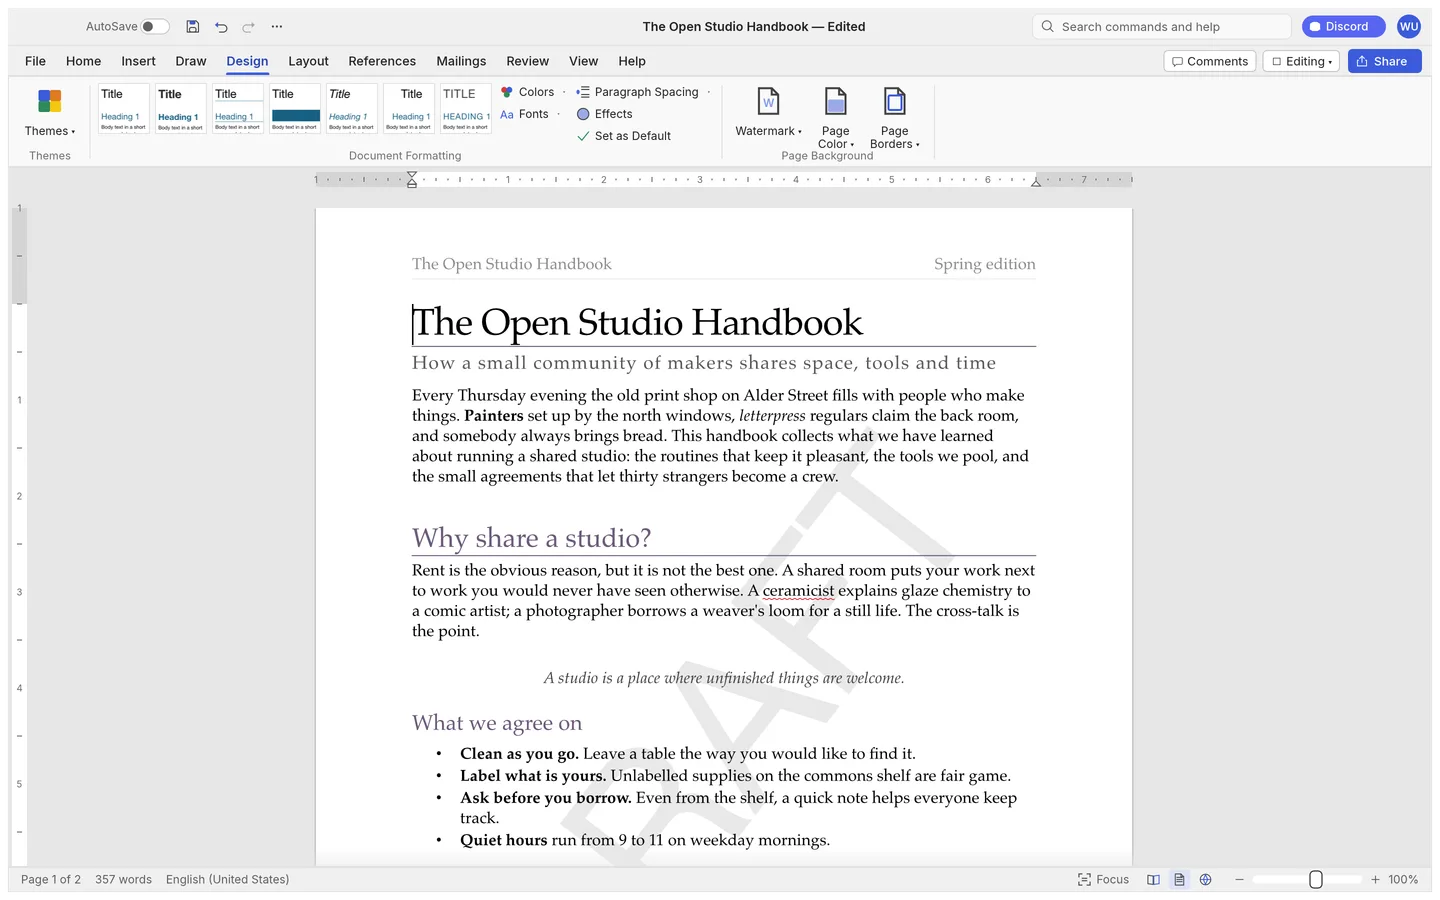
Task: Open the Insert tab
Action: (138, 61)
